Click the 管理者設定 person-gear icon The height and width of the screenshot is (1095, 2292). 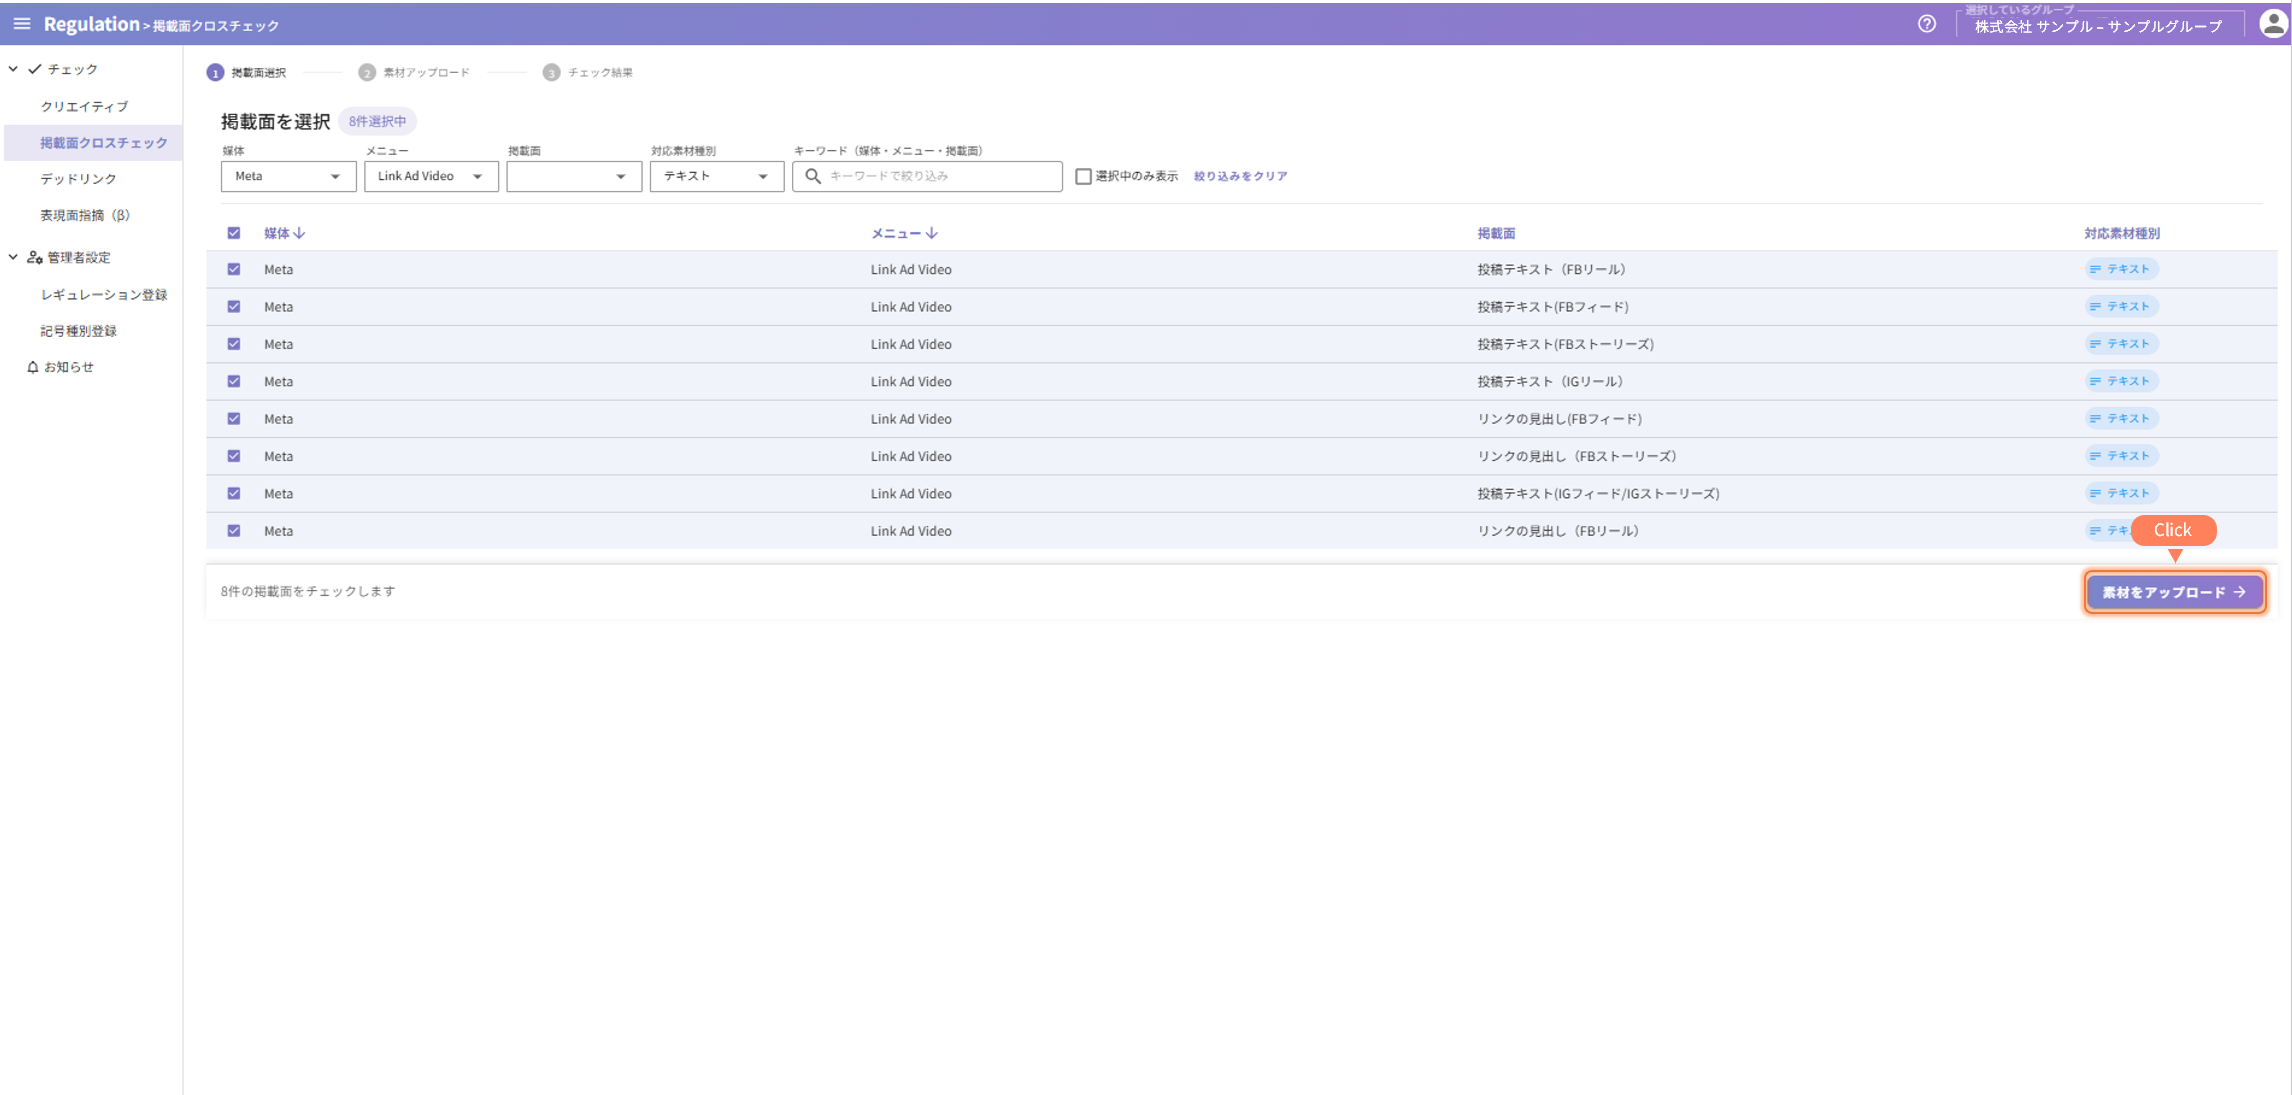tap(35, 258)
